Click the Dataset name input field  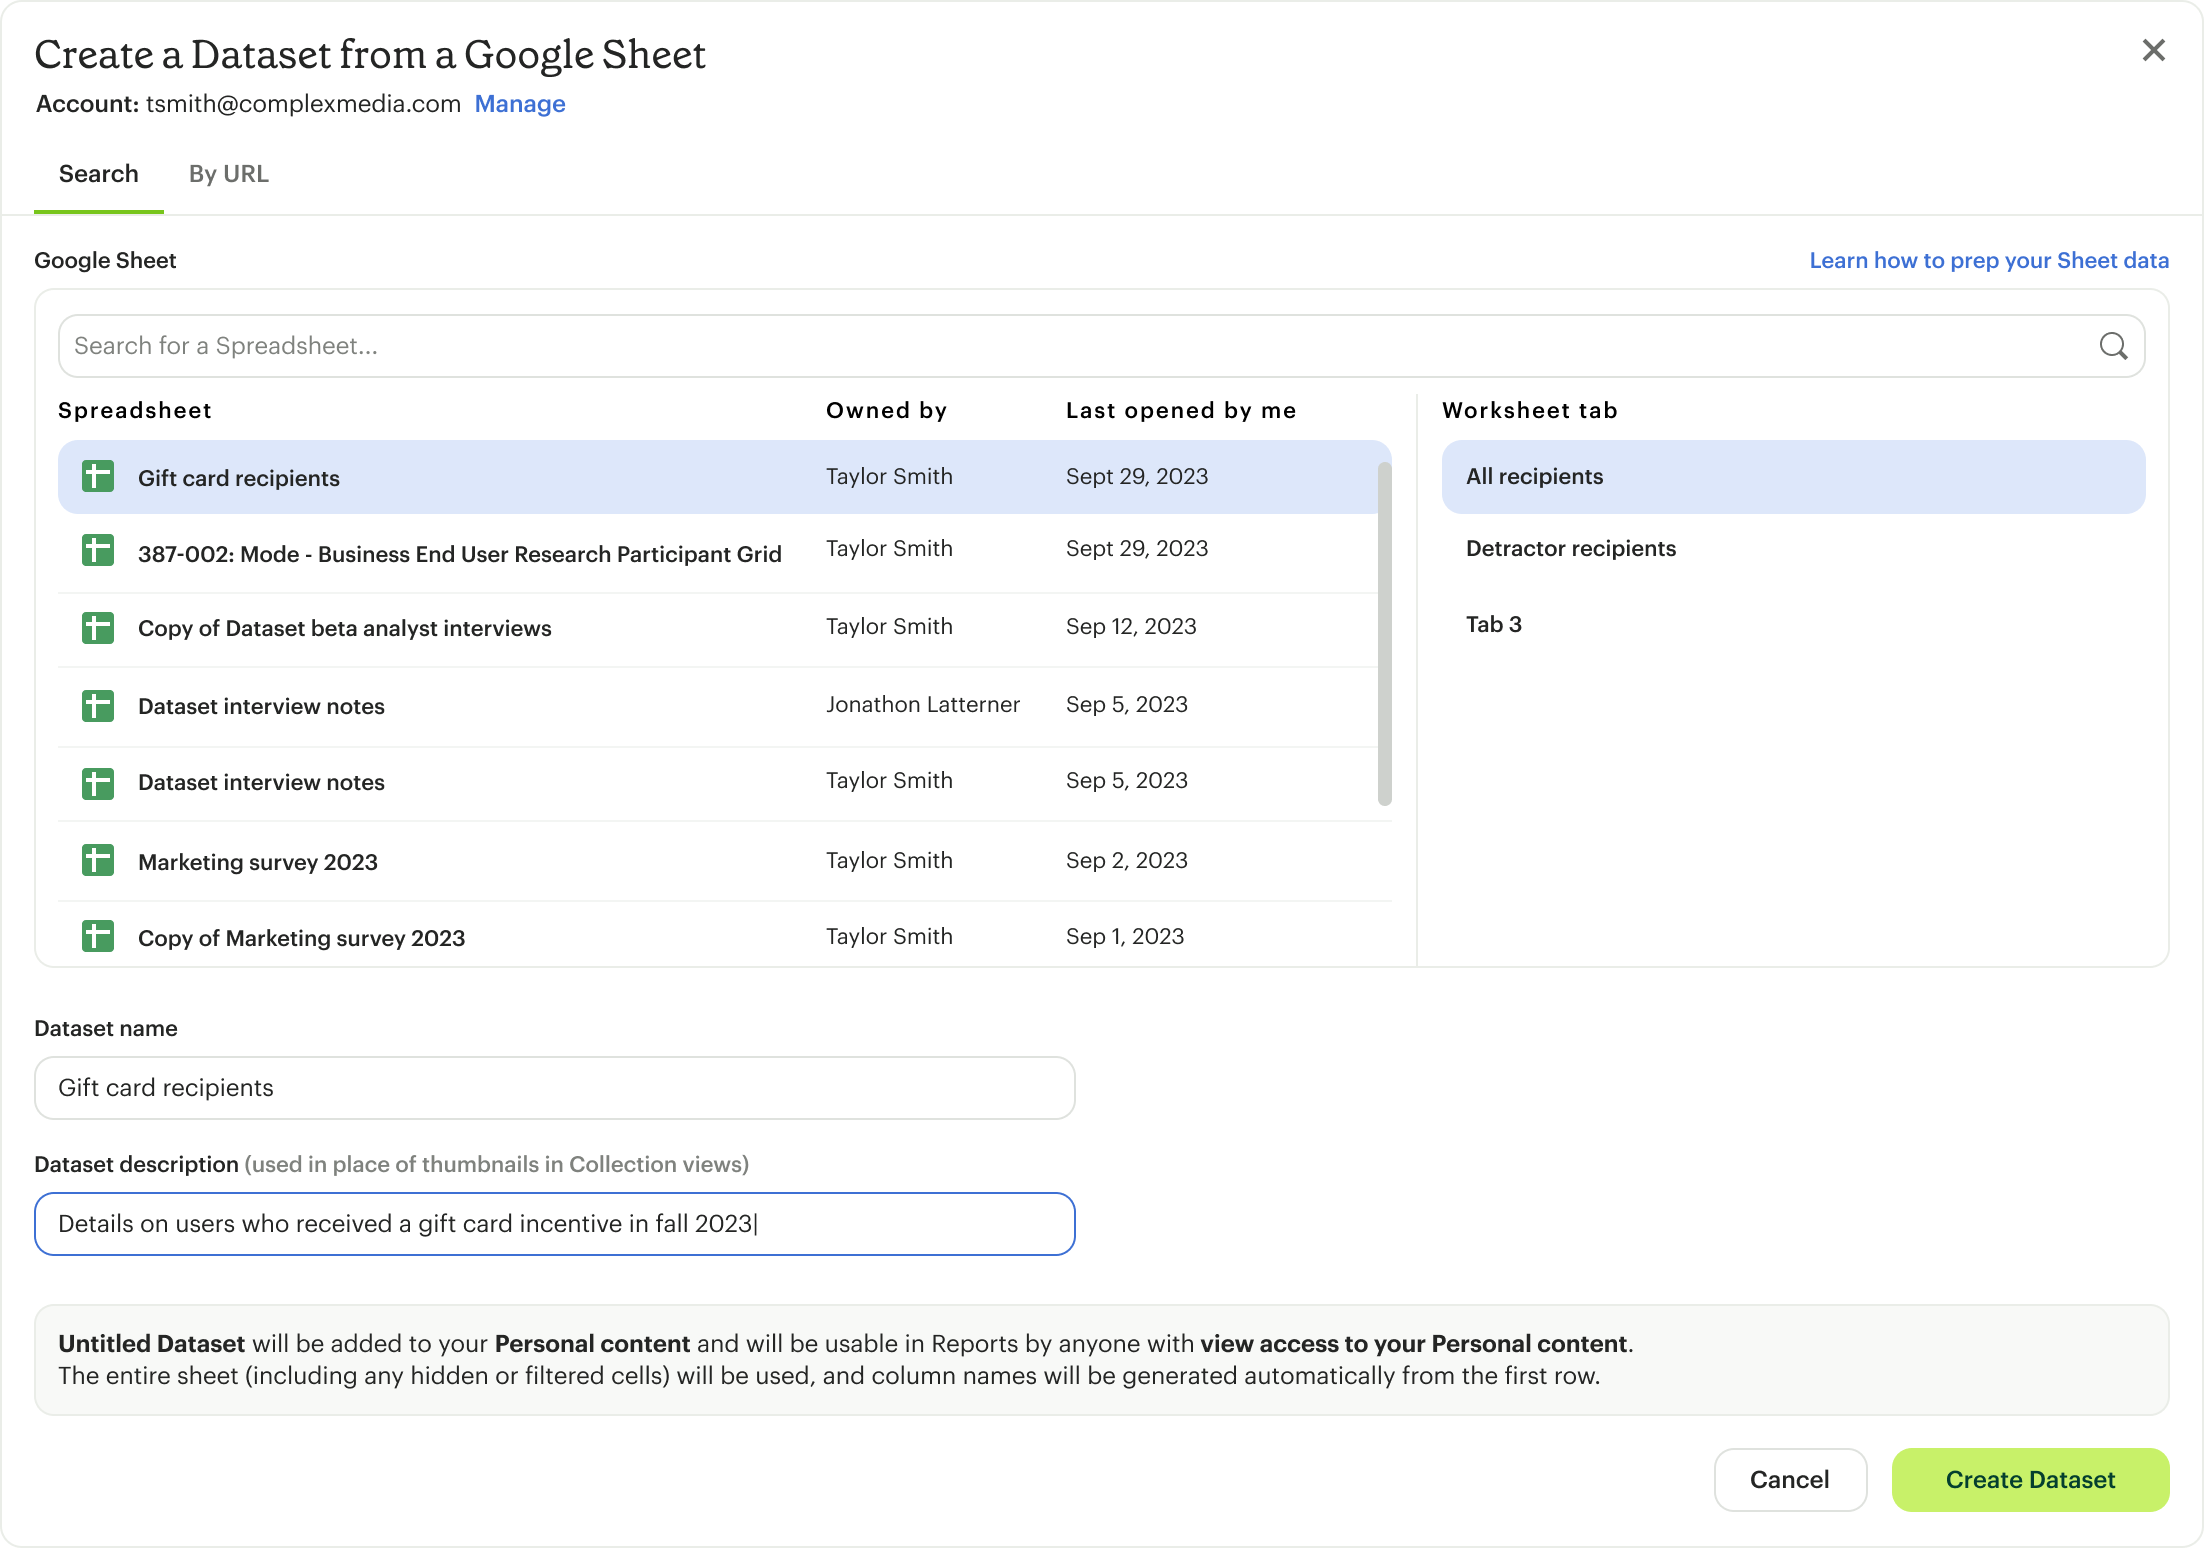pyautogui.click(x=554, y=1087)
